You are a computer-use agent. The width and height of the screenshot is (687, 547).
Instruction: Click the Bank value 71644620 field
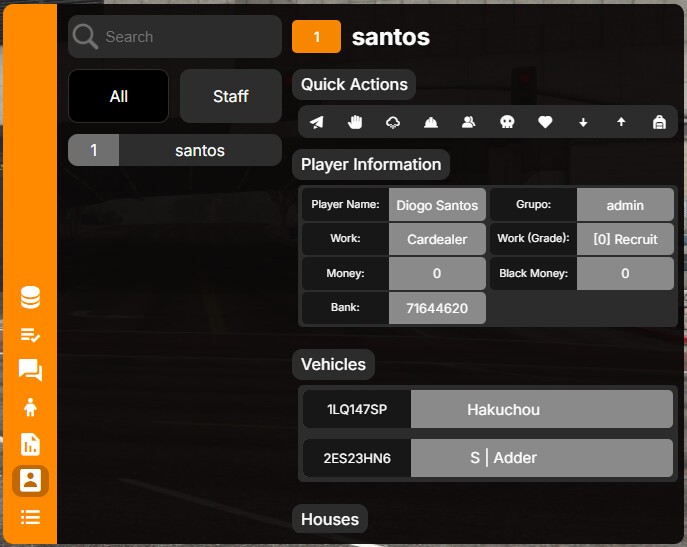437,308
